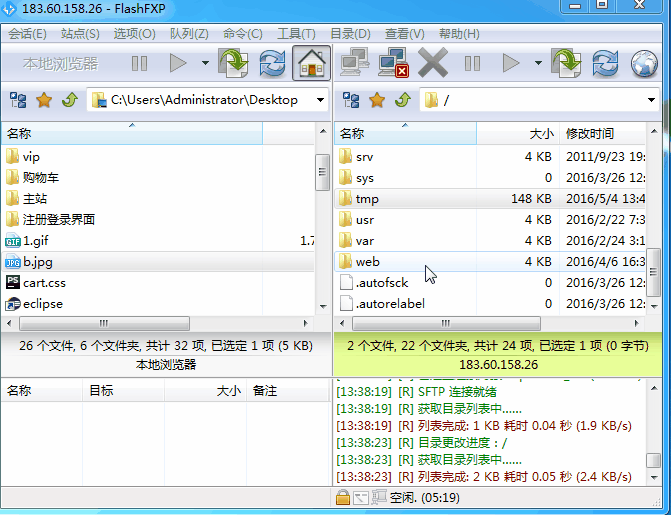This screenshot has width=671, height=515.
Task: Click the local pane vertical scrollbar thumb
Action: coord(322,172)
